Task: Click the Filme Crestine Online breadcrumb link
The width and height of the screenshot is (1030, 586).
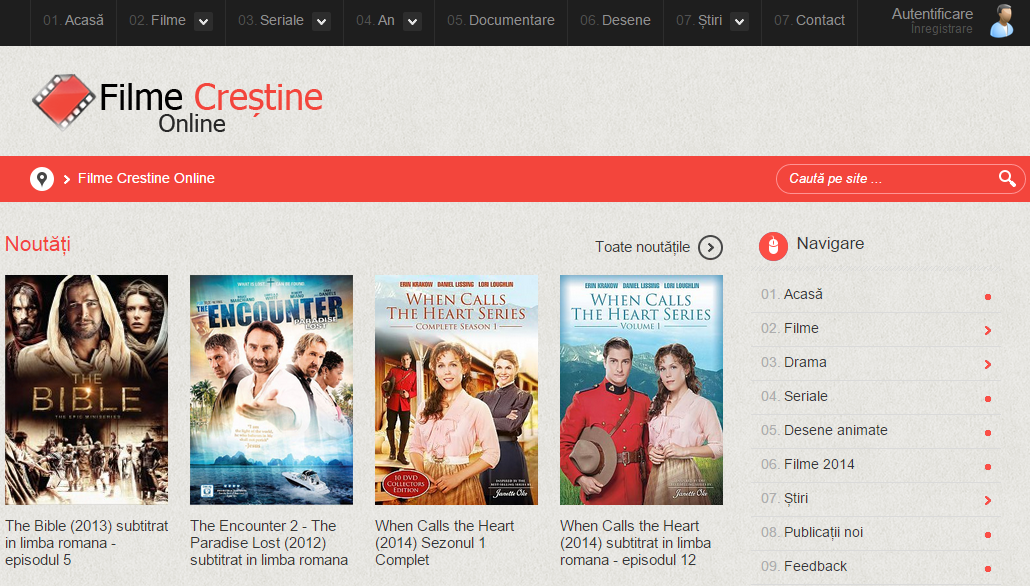Action: click(146, 179)
